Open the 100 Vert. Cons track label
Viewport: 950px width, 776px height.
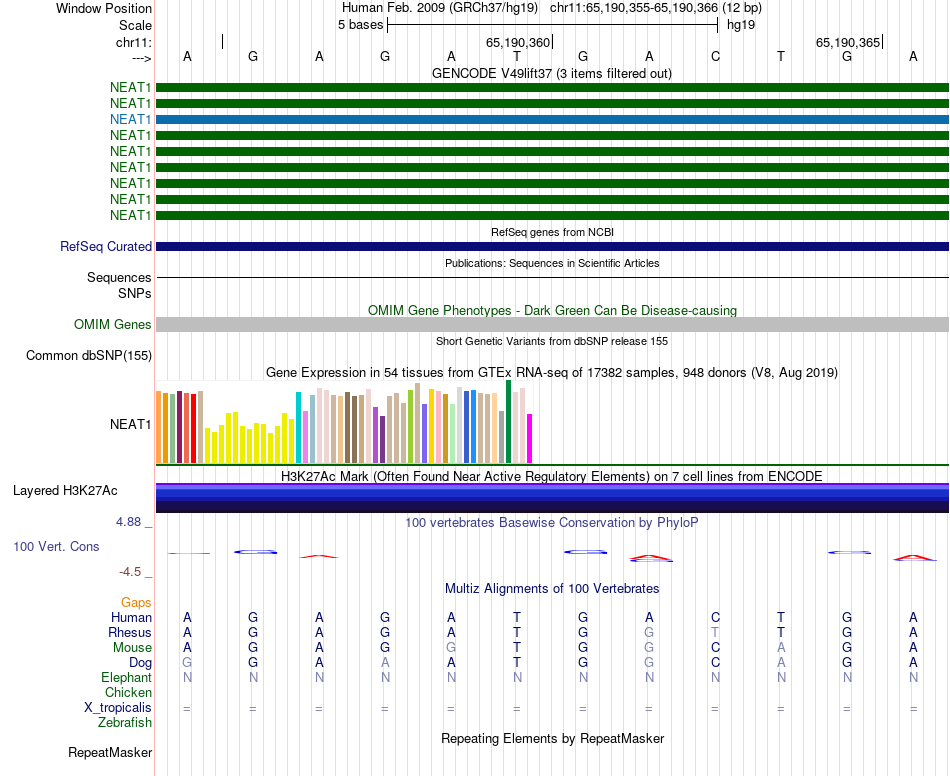[56, 546]
